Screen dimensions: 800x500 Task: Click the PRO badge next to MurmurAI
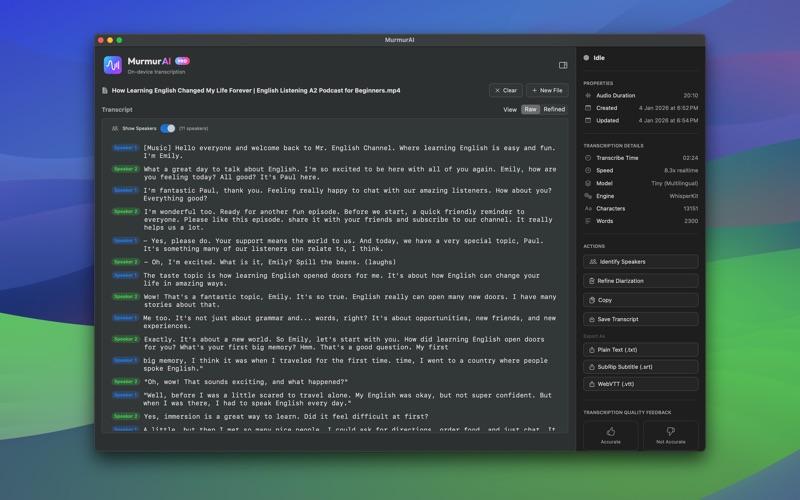pos(182,61)
